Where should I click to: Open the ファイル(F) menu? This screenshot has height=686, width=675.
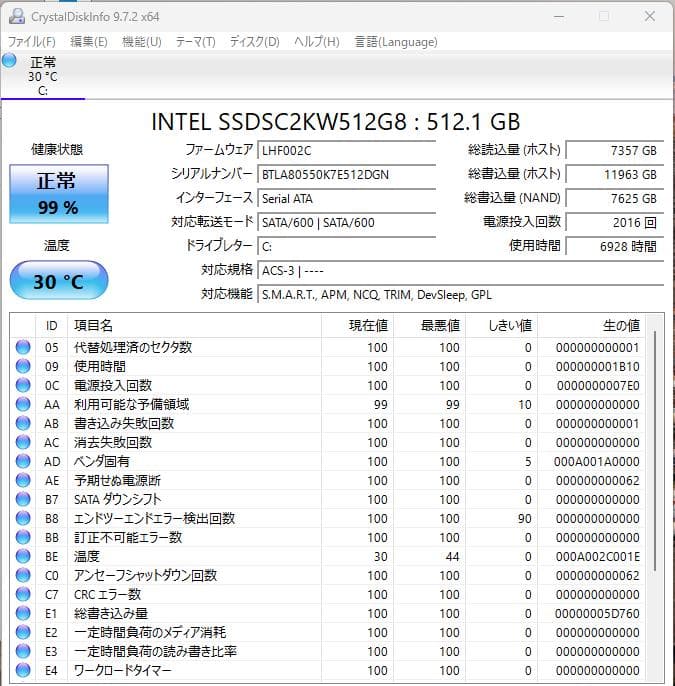click(32, 42)
